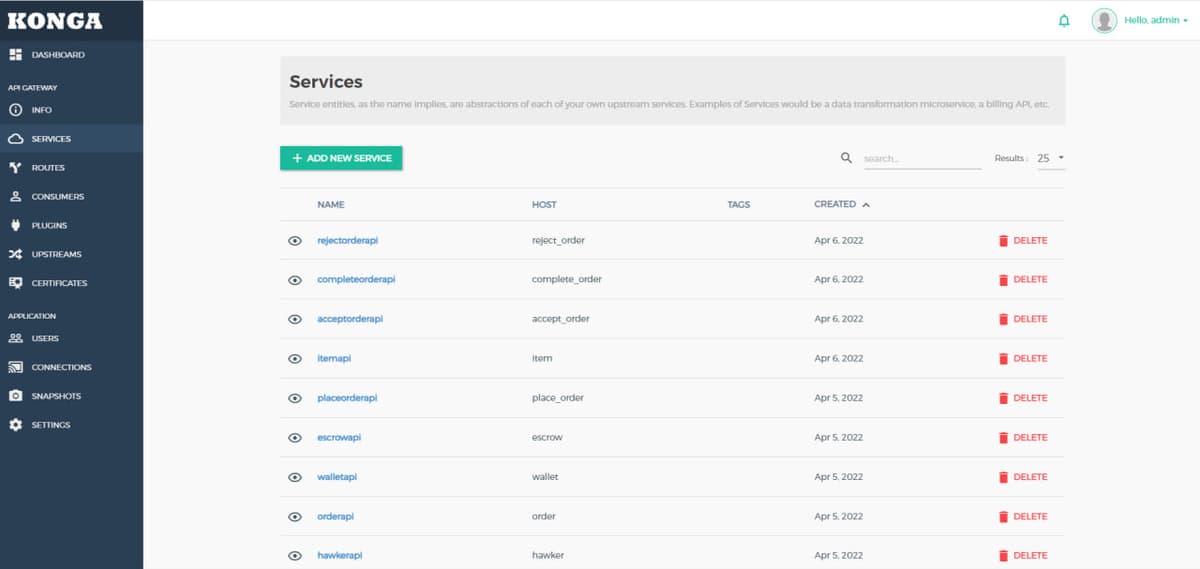Open Consumers from the sidebar menu
This screenshot has width=1200, height=569.
pos(57,197)
